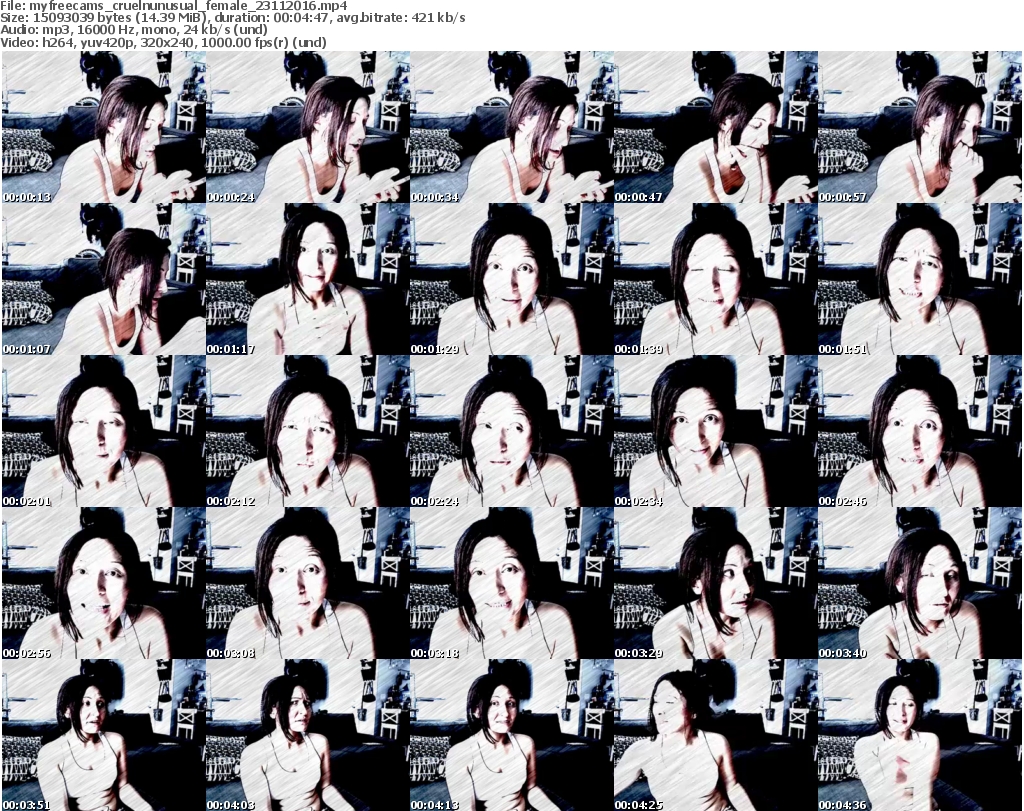Select the frame stamped 00:00:24

click(x=308, y=127)
